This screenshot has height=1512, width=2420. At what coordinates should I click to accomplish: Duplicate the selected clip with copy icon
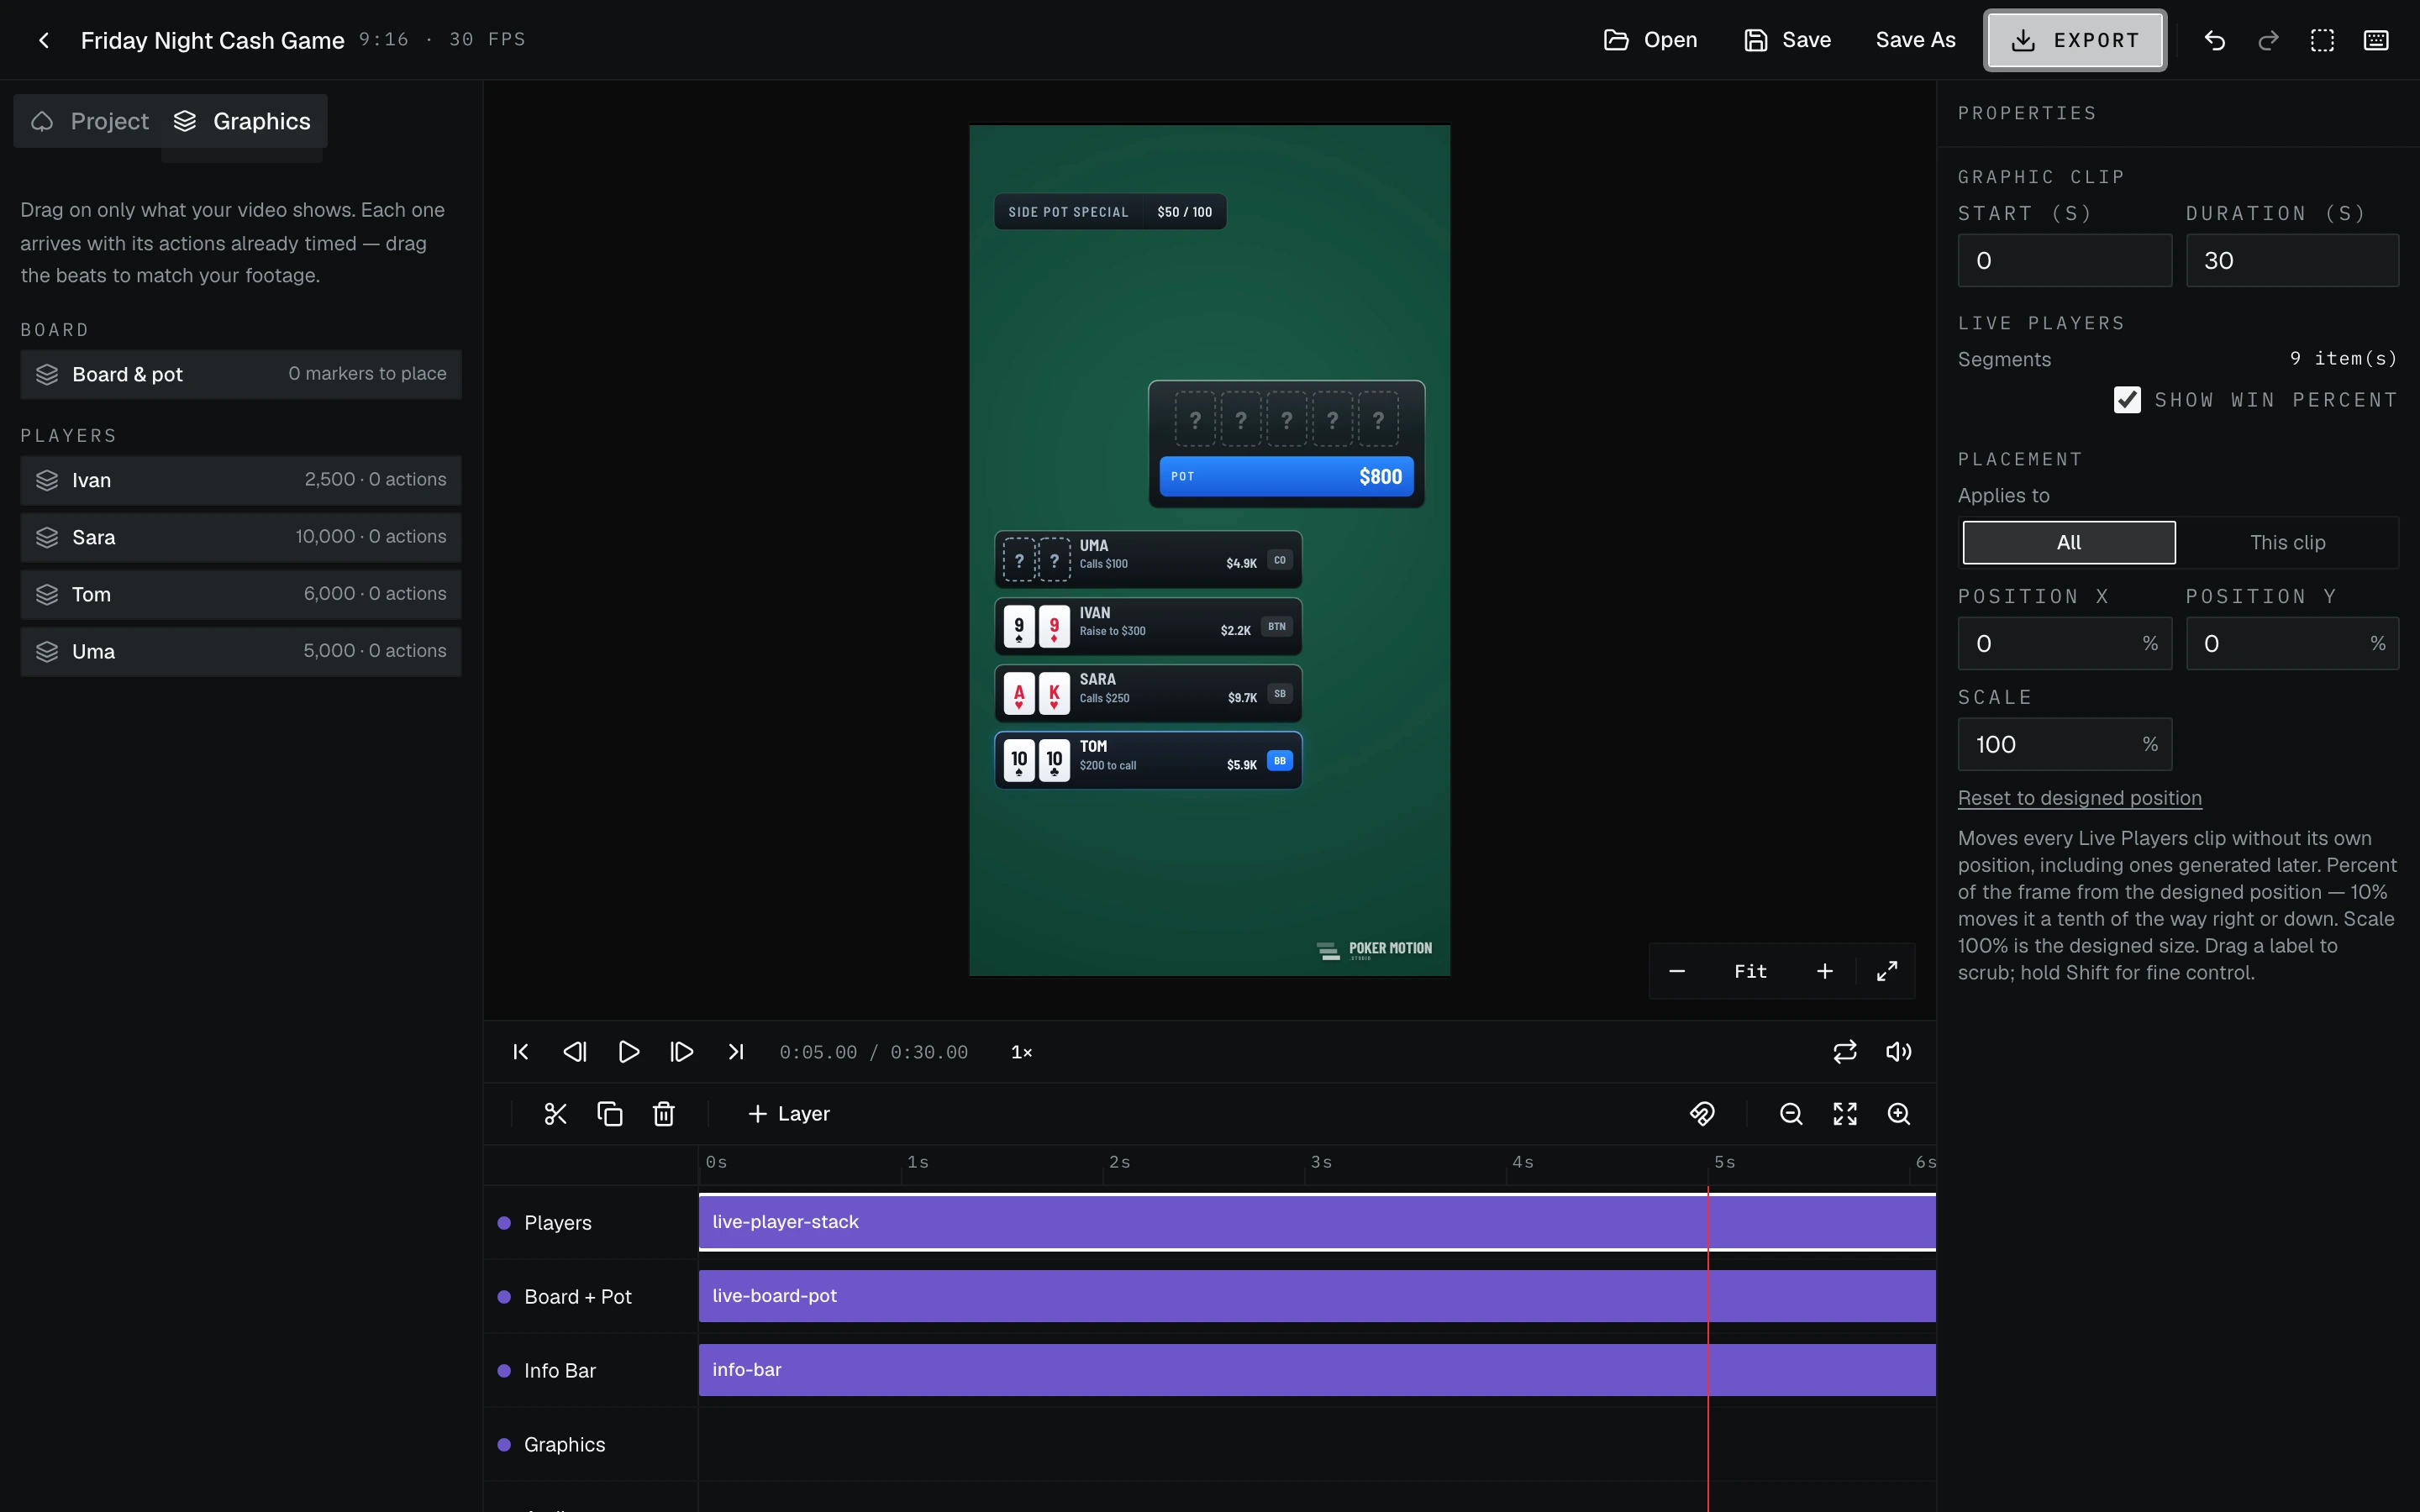pos(609,1114)
